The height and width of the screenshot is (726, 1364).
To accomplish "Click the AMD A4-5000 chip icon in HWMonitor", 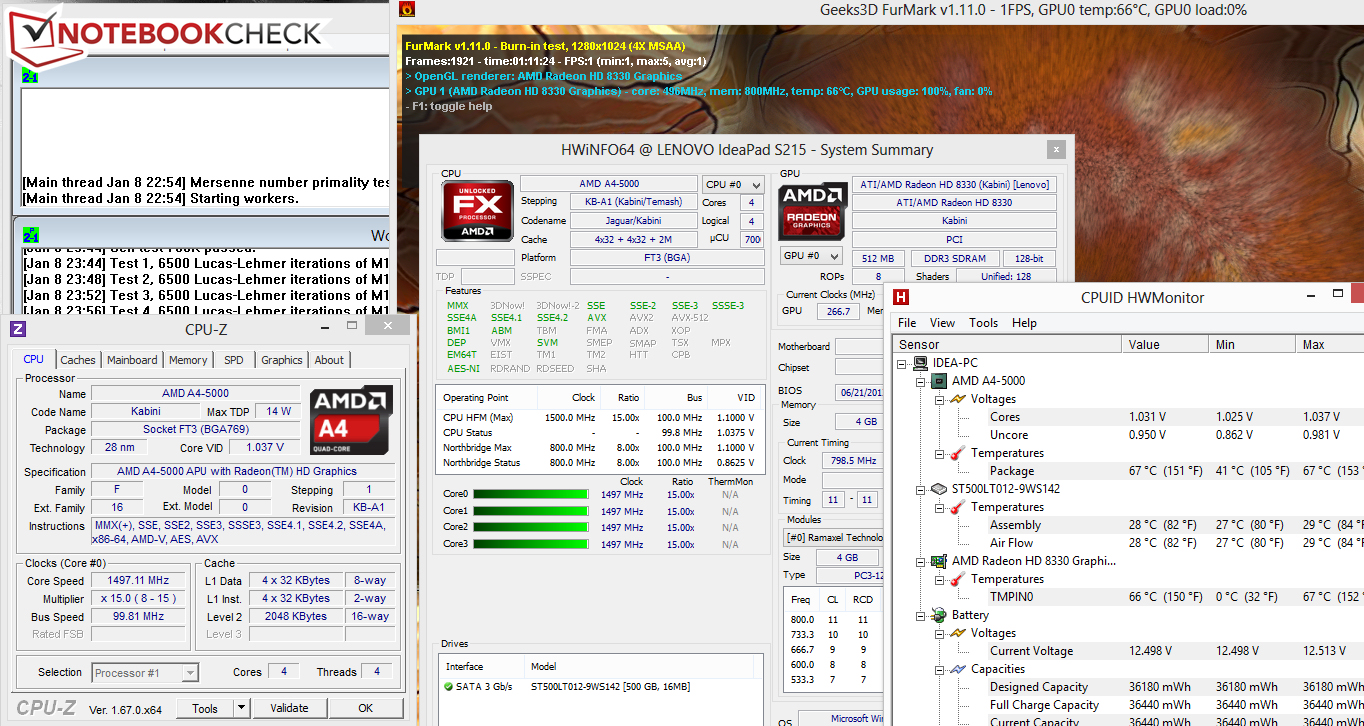I will [939, 381].
